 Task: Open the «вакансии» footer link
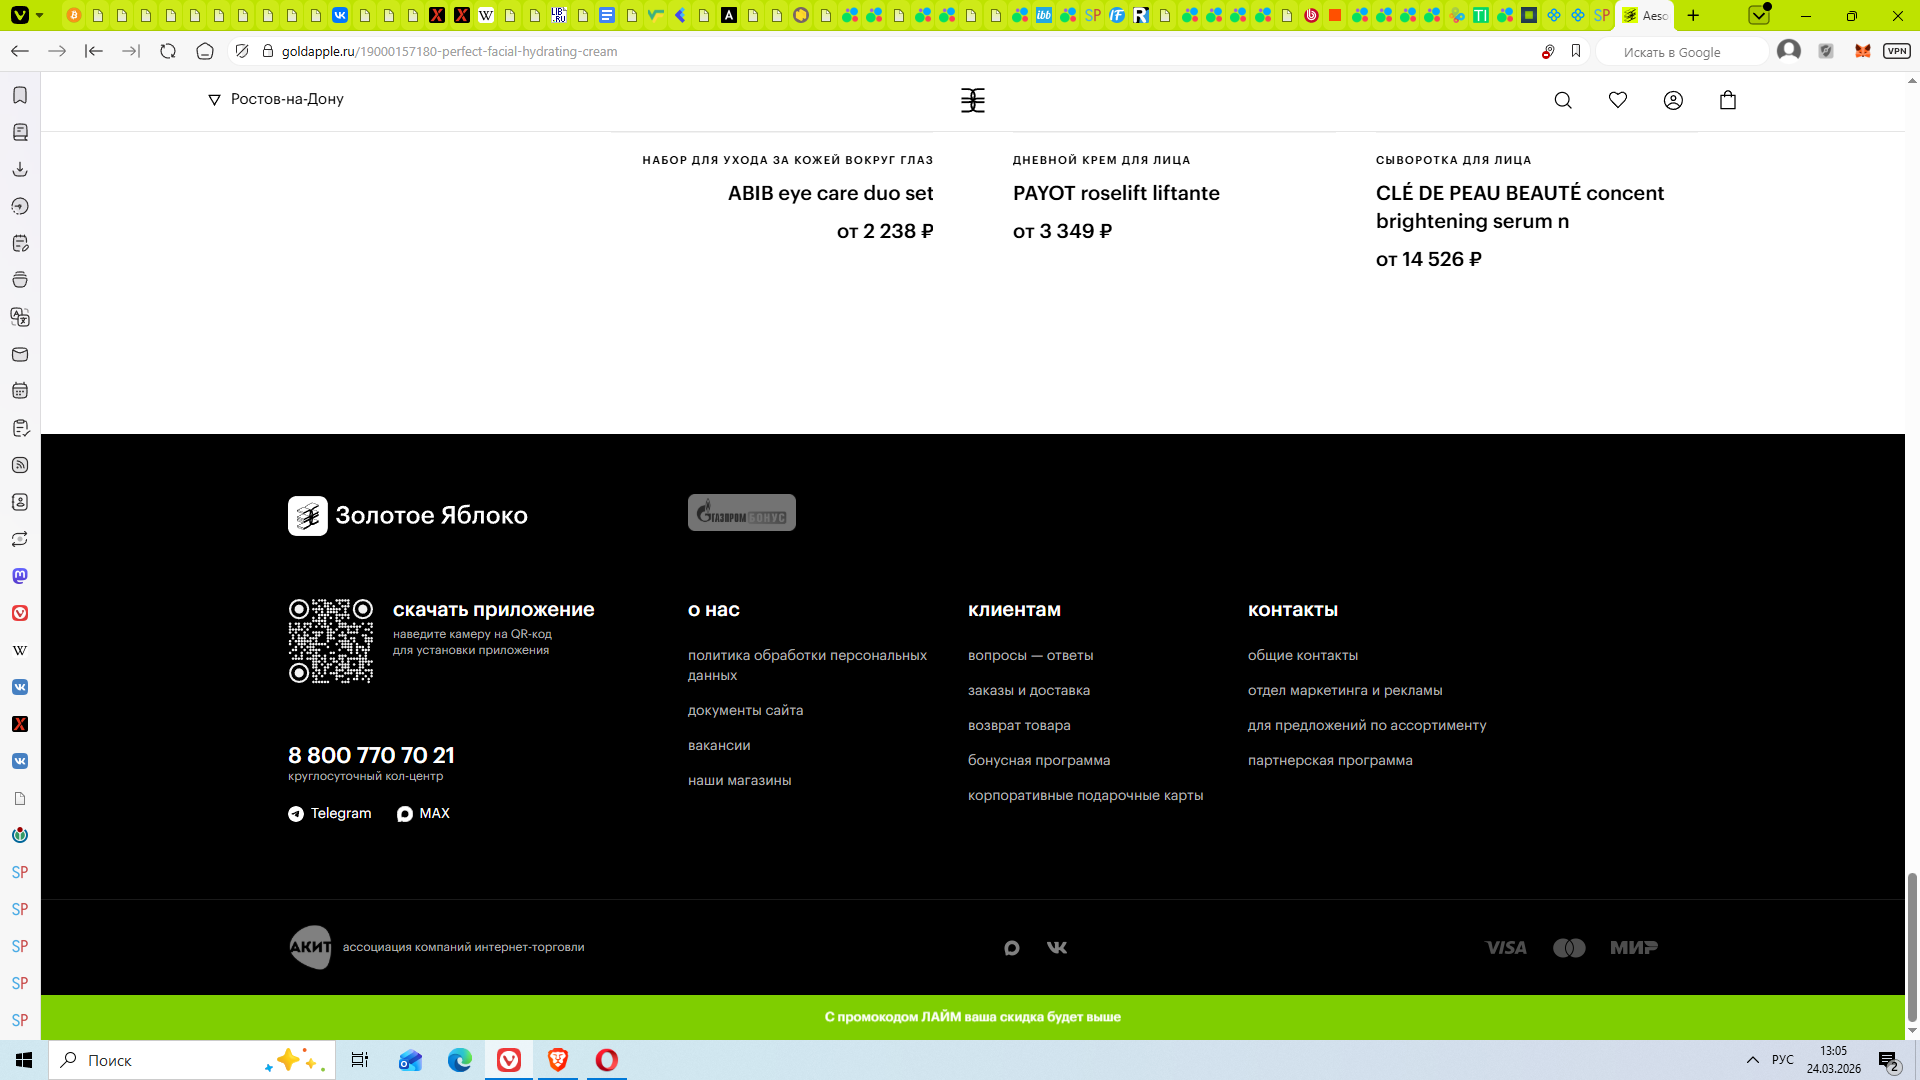718,745
